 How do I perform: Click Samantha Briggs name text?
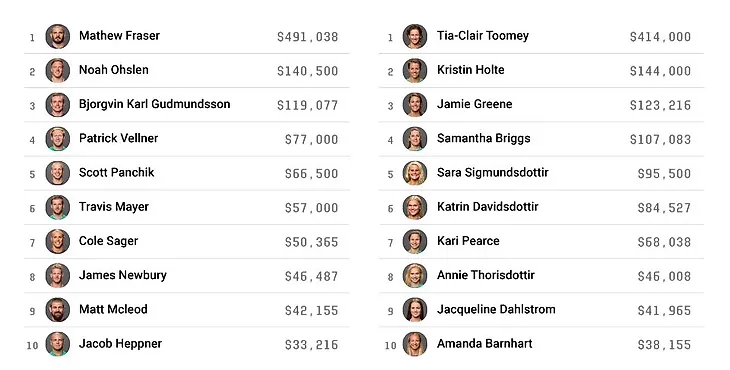tap(484, 139)
